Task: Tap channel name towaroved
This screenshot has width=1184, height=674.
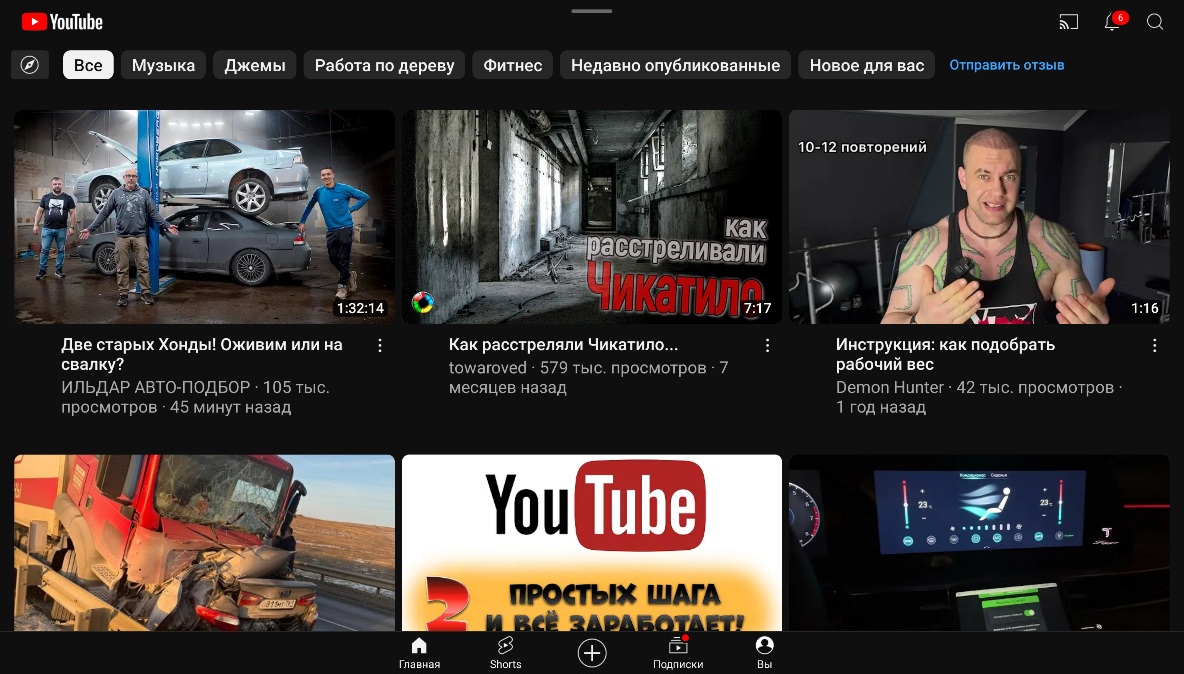Action: 487,368
